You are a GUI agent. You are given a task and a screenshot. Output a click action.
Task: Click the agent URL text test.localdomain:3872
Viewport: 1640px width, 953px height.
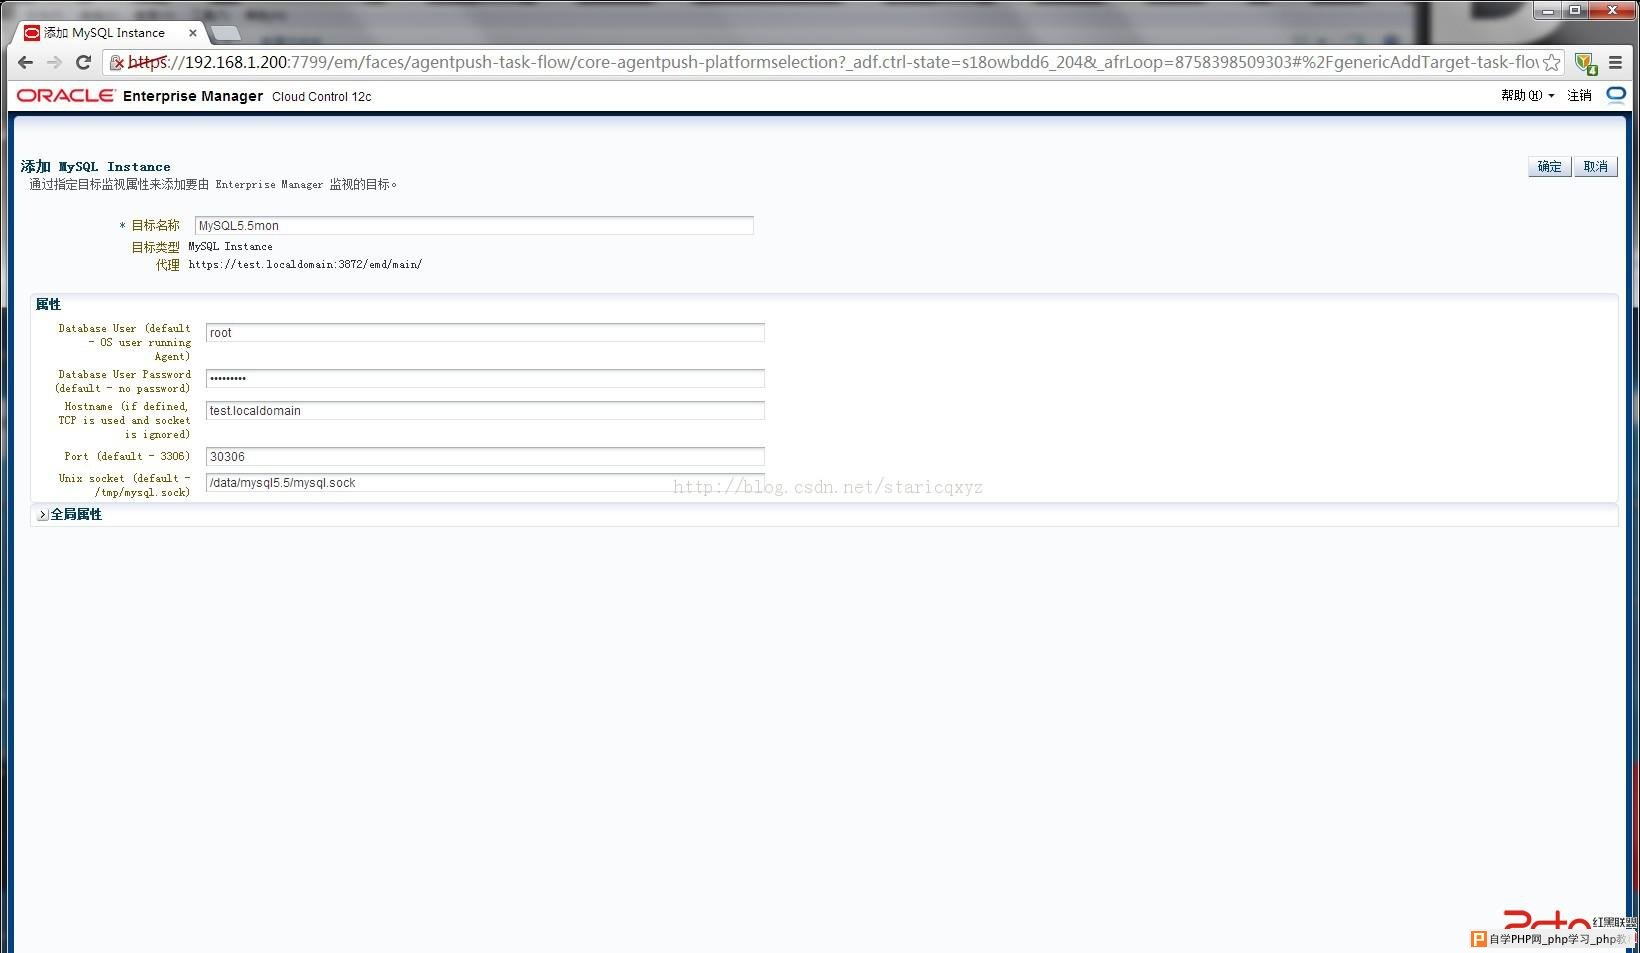point(305,265)
